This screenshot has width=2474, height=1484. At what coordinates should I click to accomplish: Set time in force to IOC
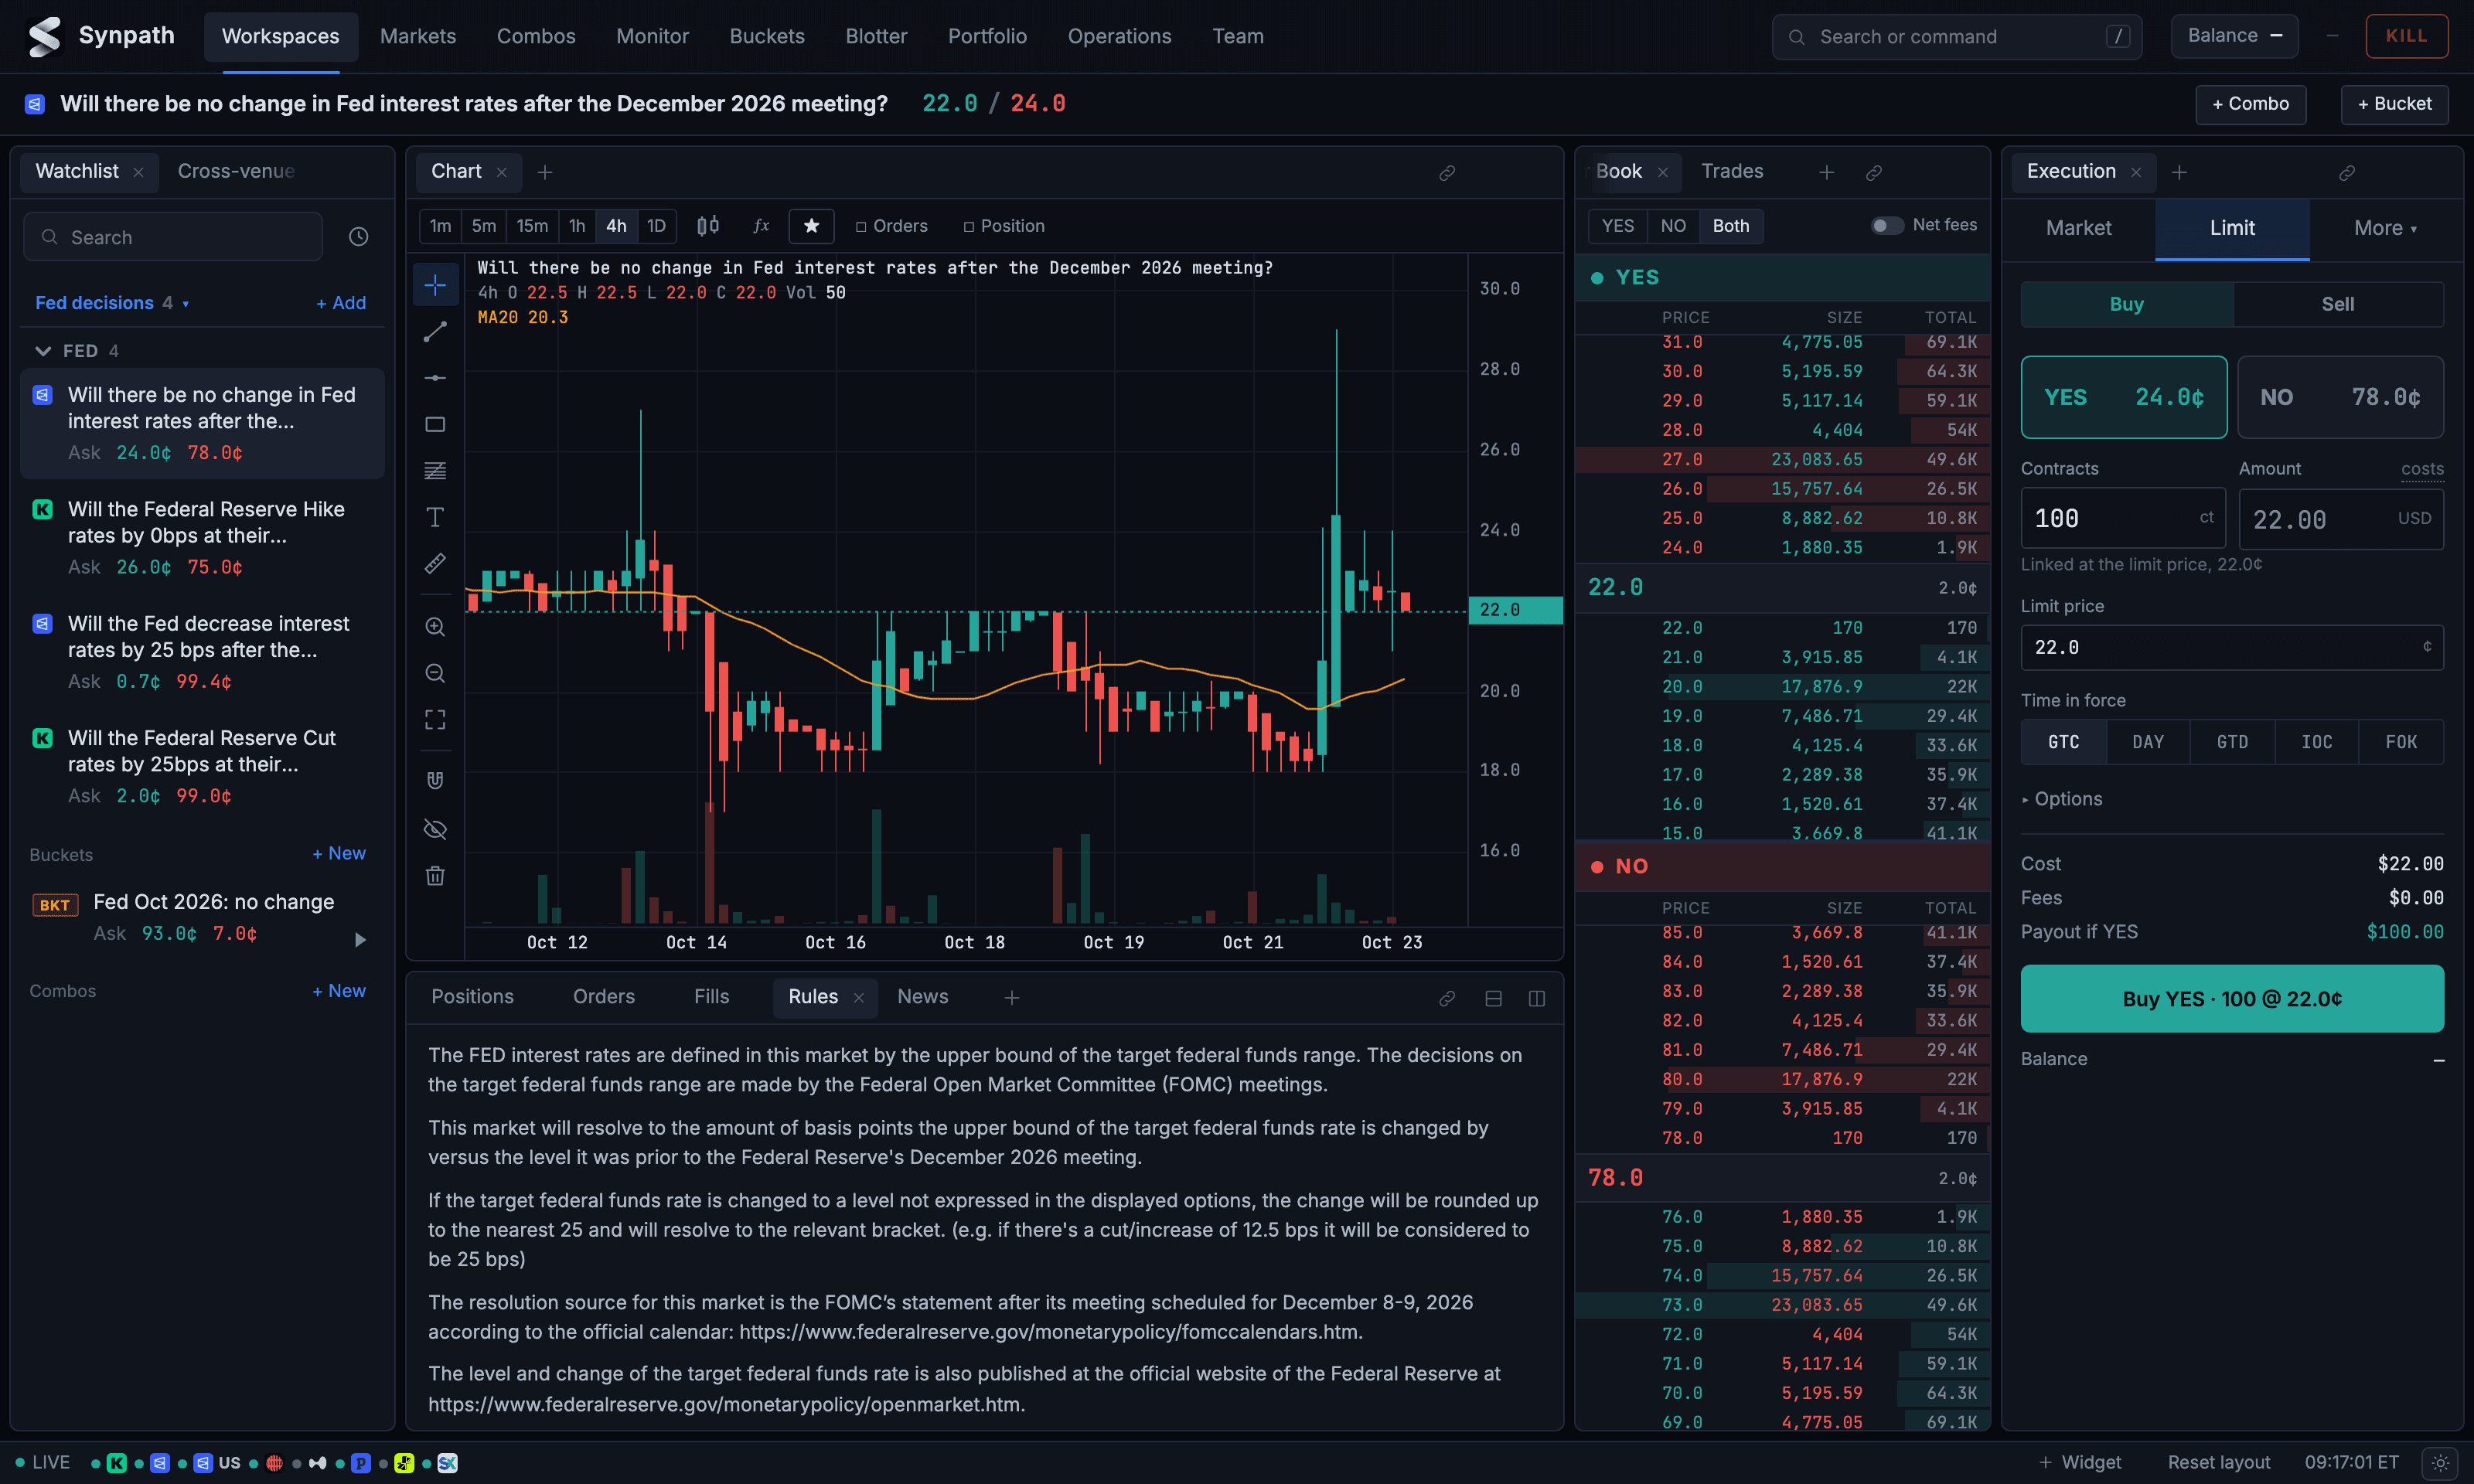(2316, 742)
